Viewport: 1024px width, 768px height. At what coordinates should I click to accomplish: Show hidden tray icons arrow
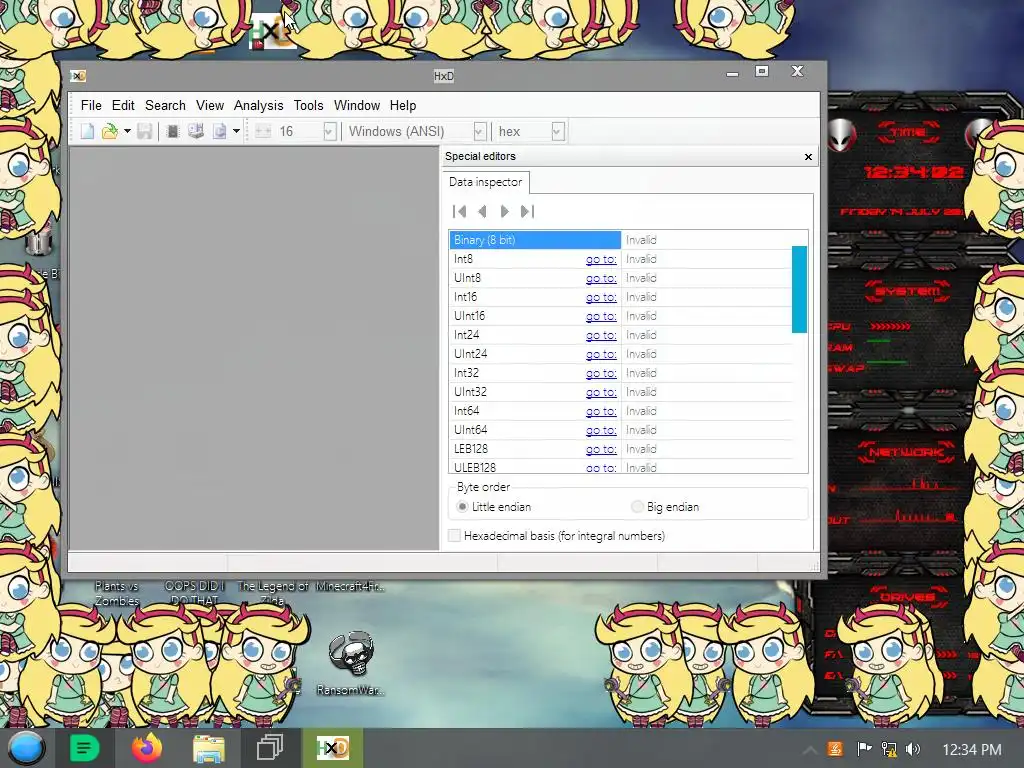(809, 750)
